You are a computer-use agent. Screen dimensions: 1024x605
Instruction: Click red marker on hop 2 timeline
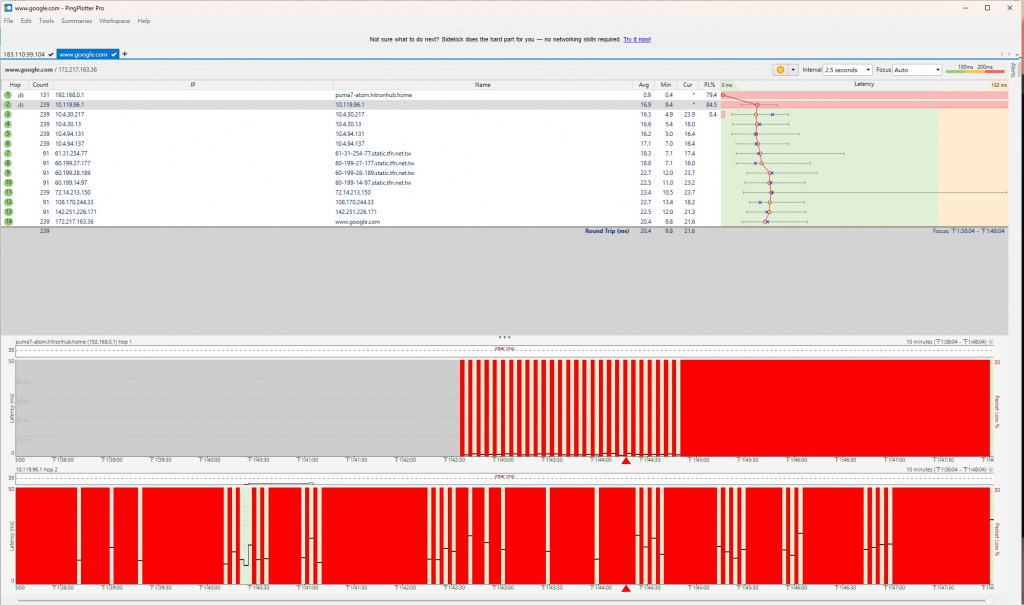click(x=626, y=589)
